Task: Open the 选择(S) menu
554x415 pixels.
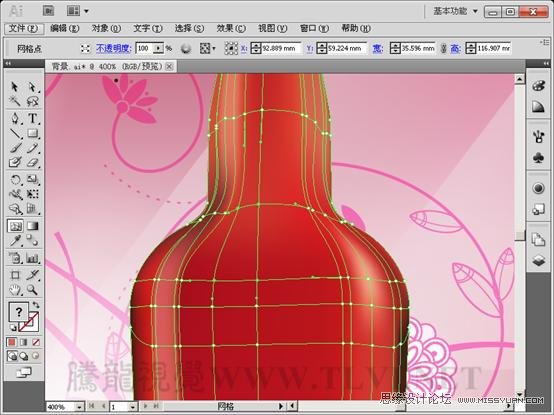Action: 189,28
